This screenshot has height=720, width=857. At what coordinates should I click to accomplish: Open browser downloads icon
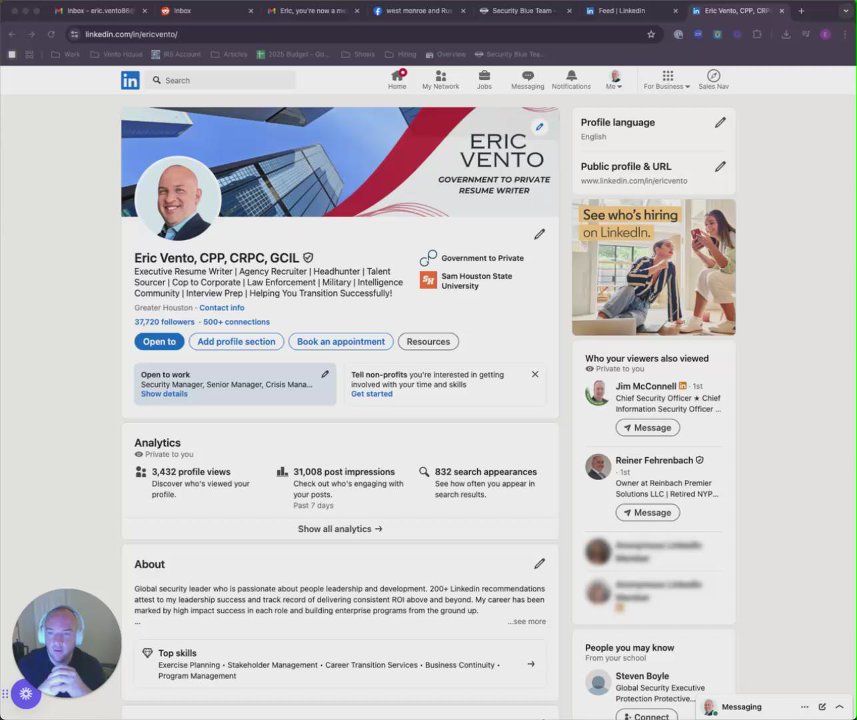coord(786,34)
